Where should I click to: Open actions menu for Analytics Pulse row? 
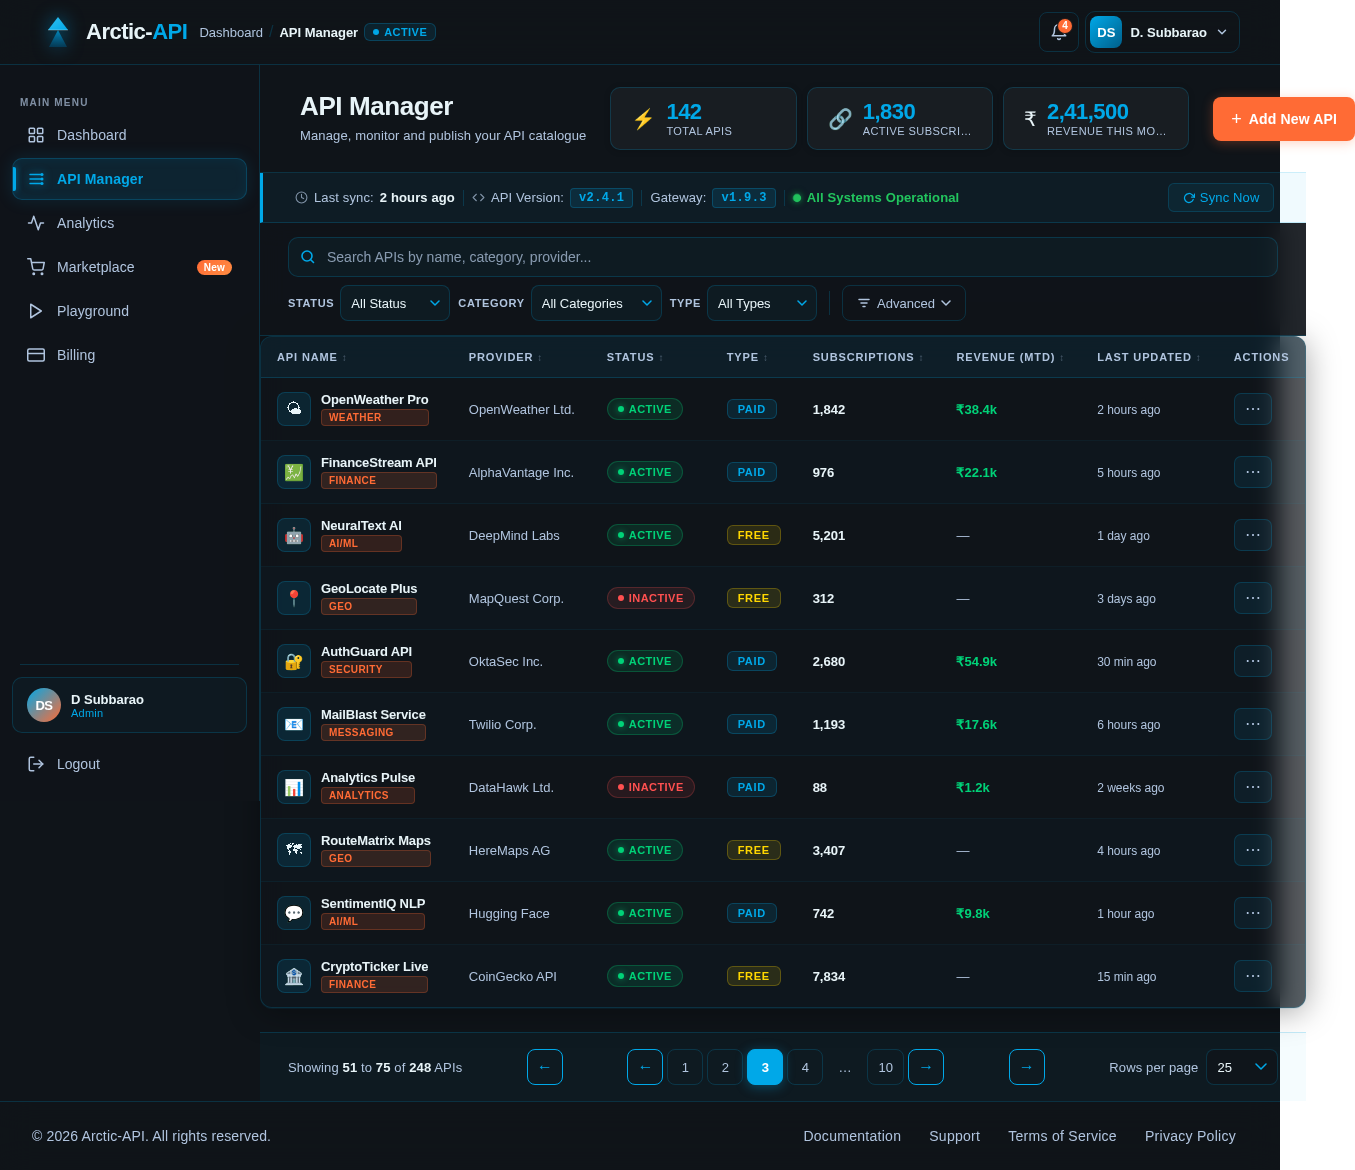1253,787
